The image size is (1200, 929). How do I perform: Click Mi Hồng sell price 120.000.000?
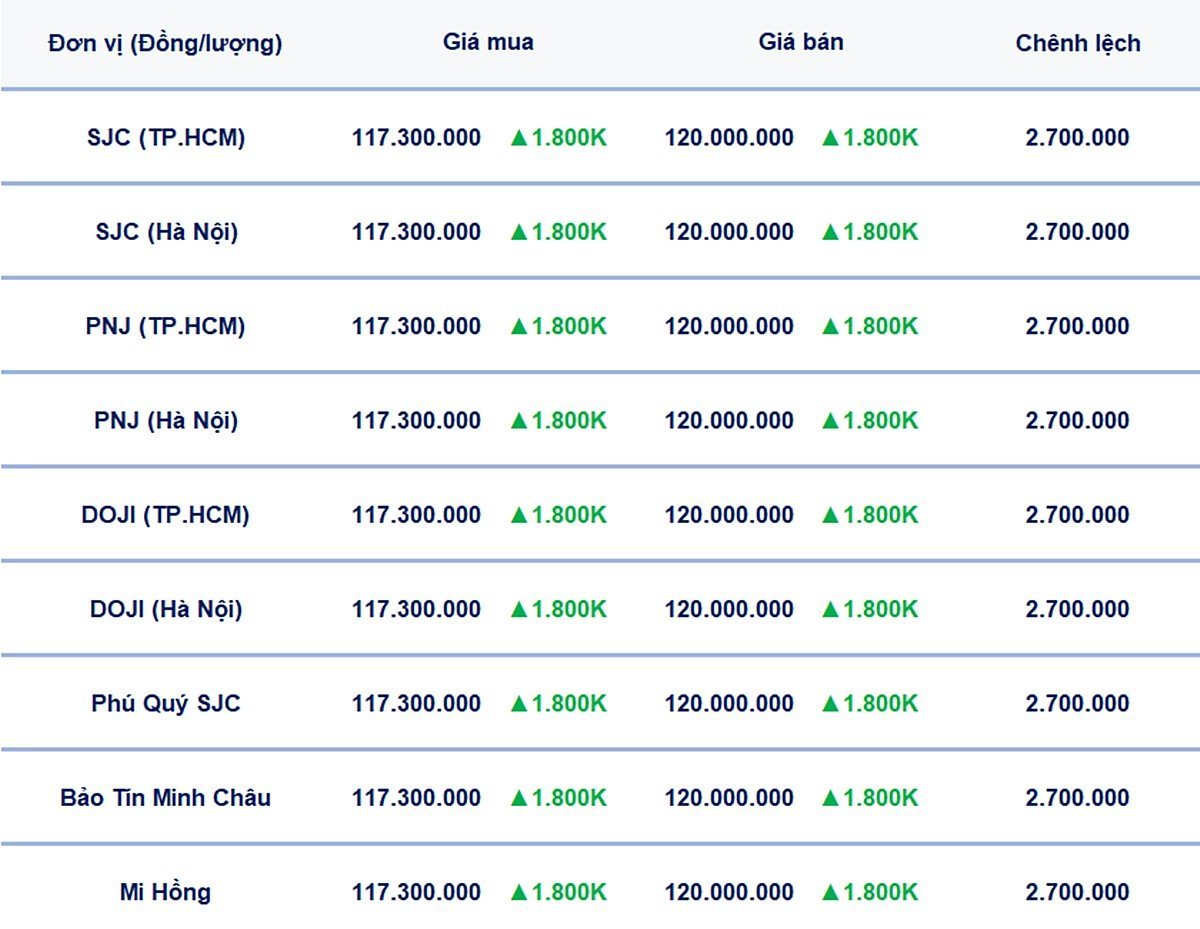coord(729,892)
